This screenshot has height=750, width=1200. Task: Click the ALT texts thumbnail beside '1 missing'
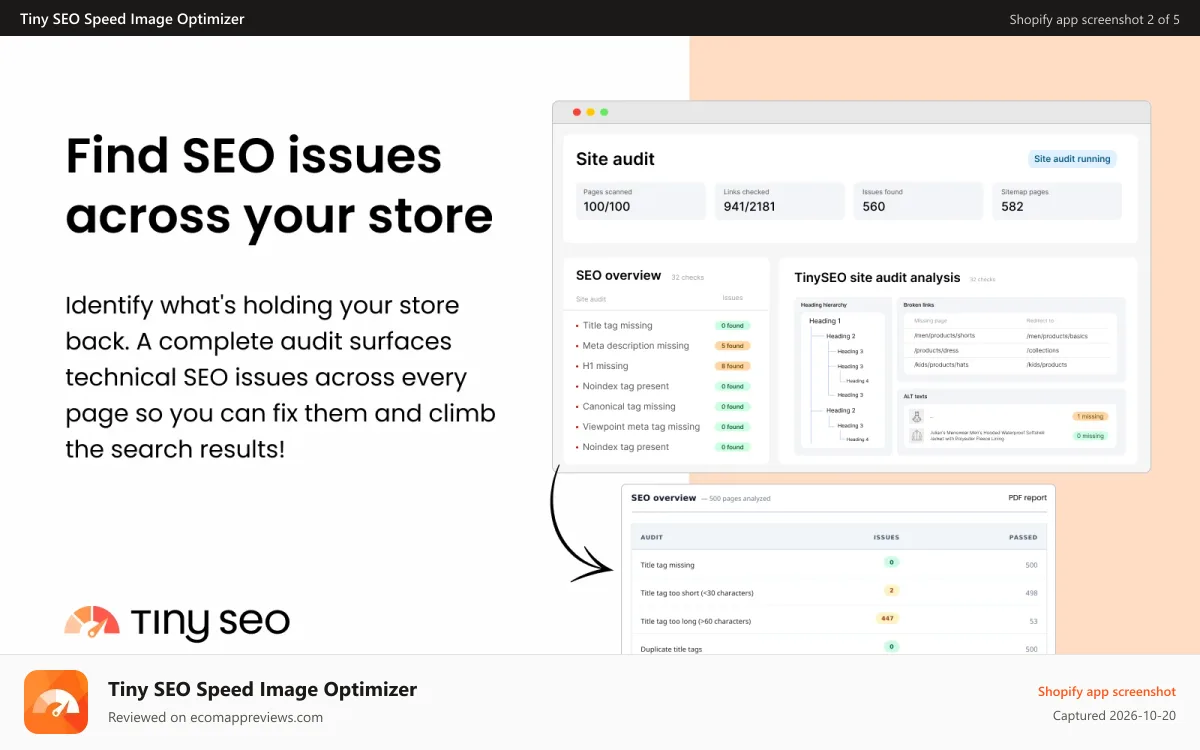(916, 416)
